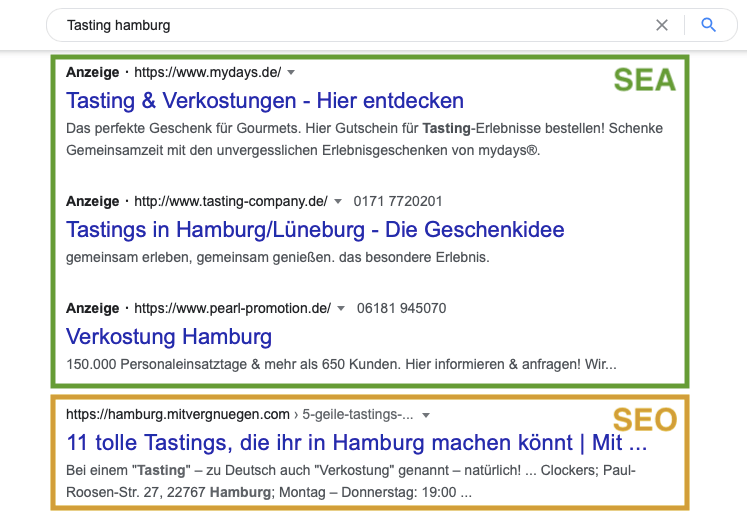Image resolution: width=747 pixels, height=526 pixels.
Task: Open 'Tastings in Hamburg/Lüneburg - Die Geschenkidee'
Action: [x=315, y=229]
